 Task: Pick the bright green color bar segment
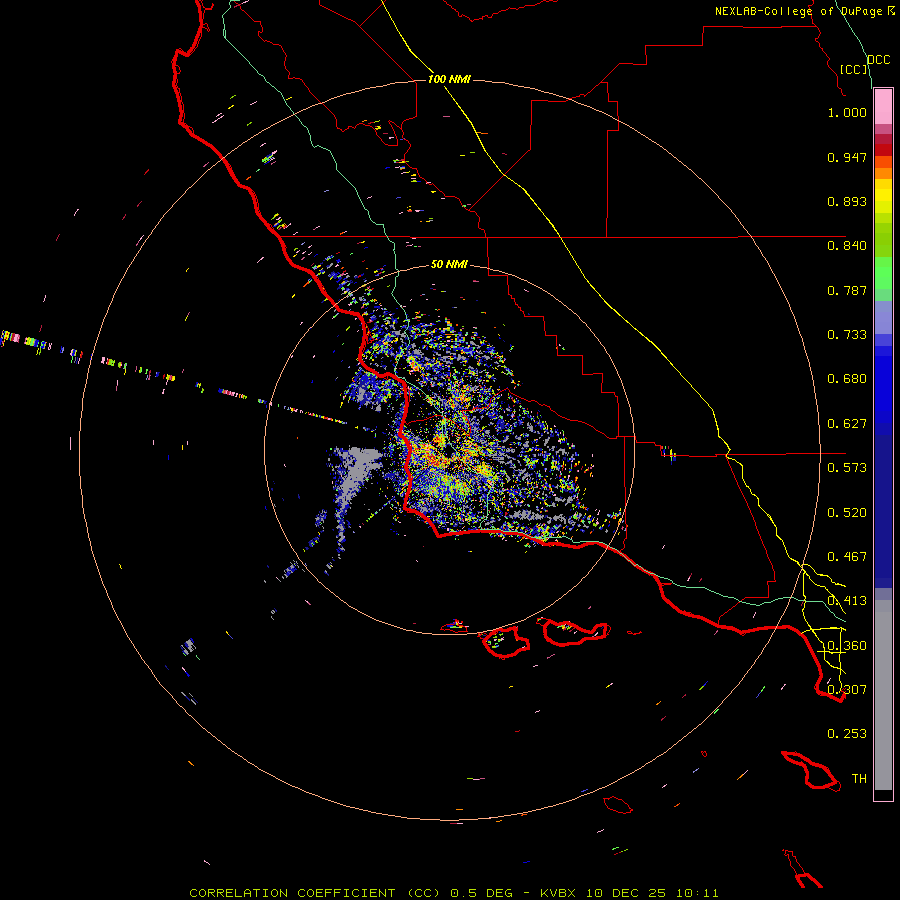pos(883,273)
